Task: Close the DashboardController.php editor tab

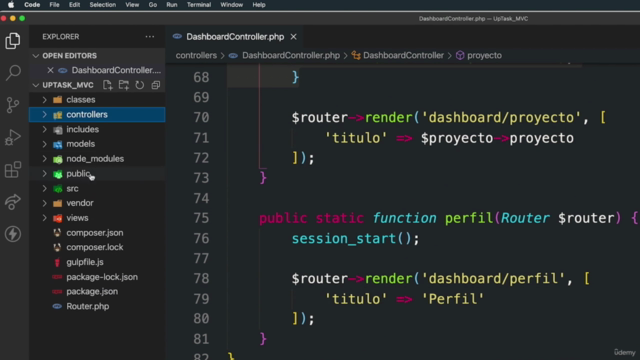Action: [293, 37]
